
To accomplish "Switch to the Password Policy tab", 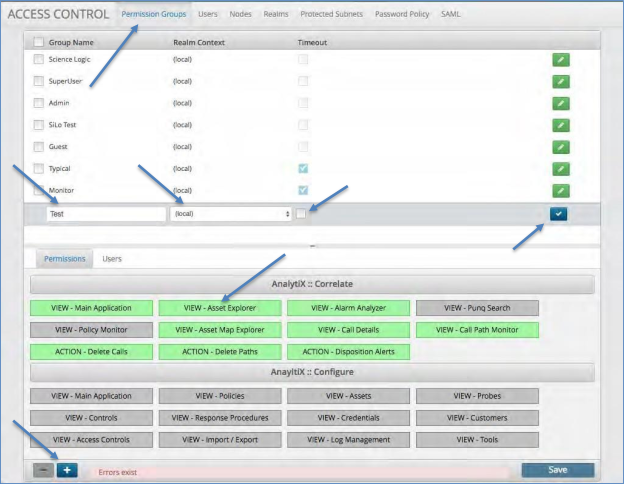I will click(403, 15).
